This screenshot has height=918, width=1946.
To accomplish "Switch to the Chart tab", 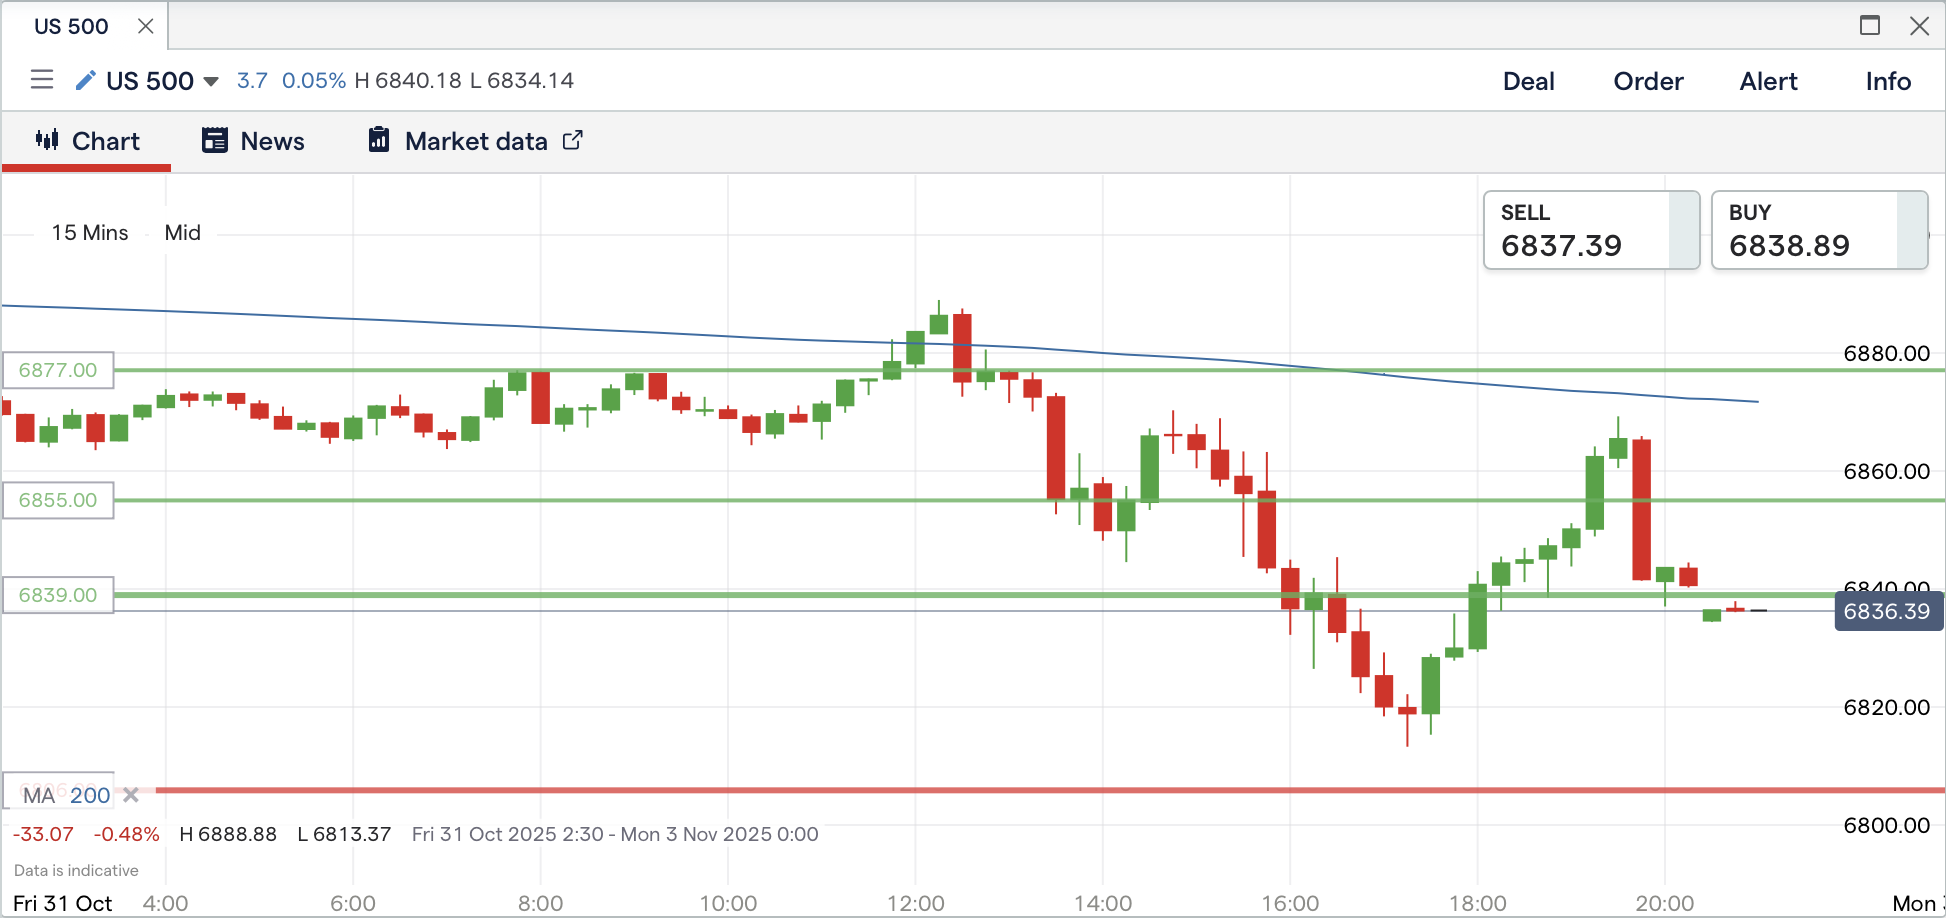I will click(88, 141).
